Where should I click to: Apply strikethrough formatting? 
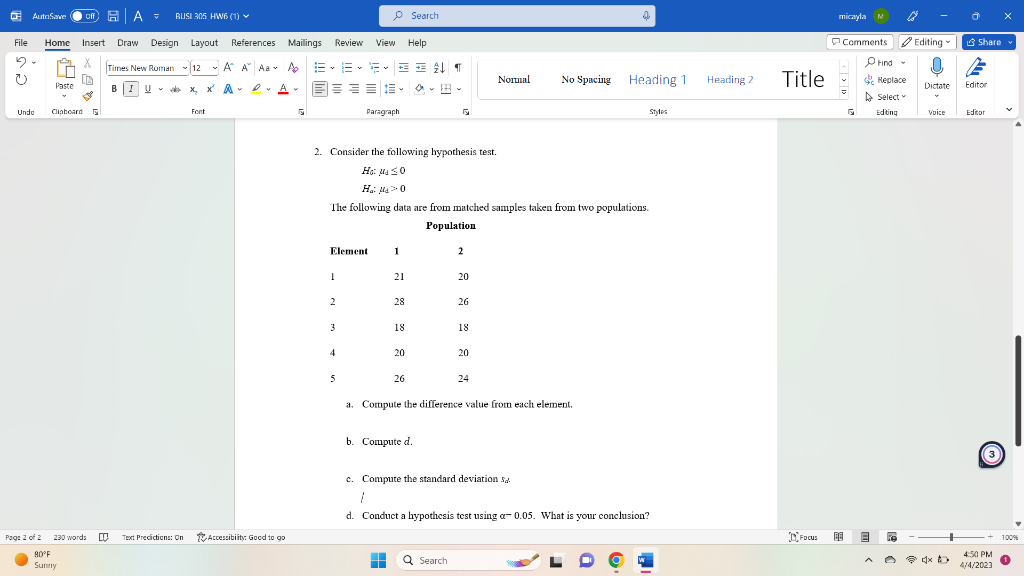(x=176, y=89)
